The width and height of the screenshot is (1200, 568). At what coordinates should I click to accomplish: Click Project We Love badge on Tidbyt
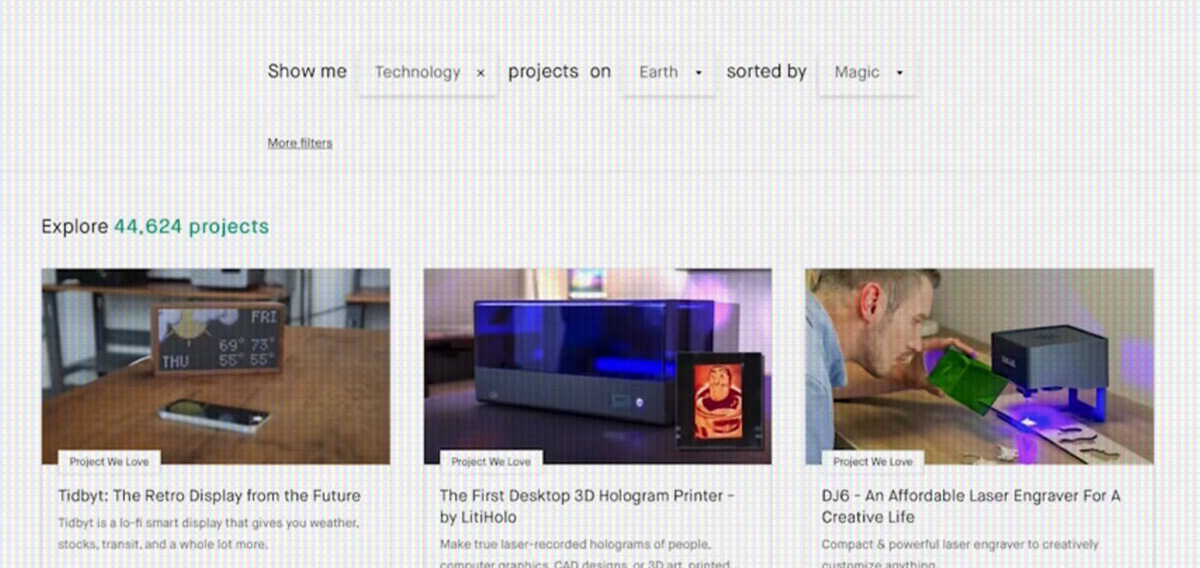point(109,462)
